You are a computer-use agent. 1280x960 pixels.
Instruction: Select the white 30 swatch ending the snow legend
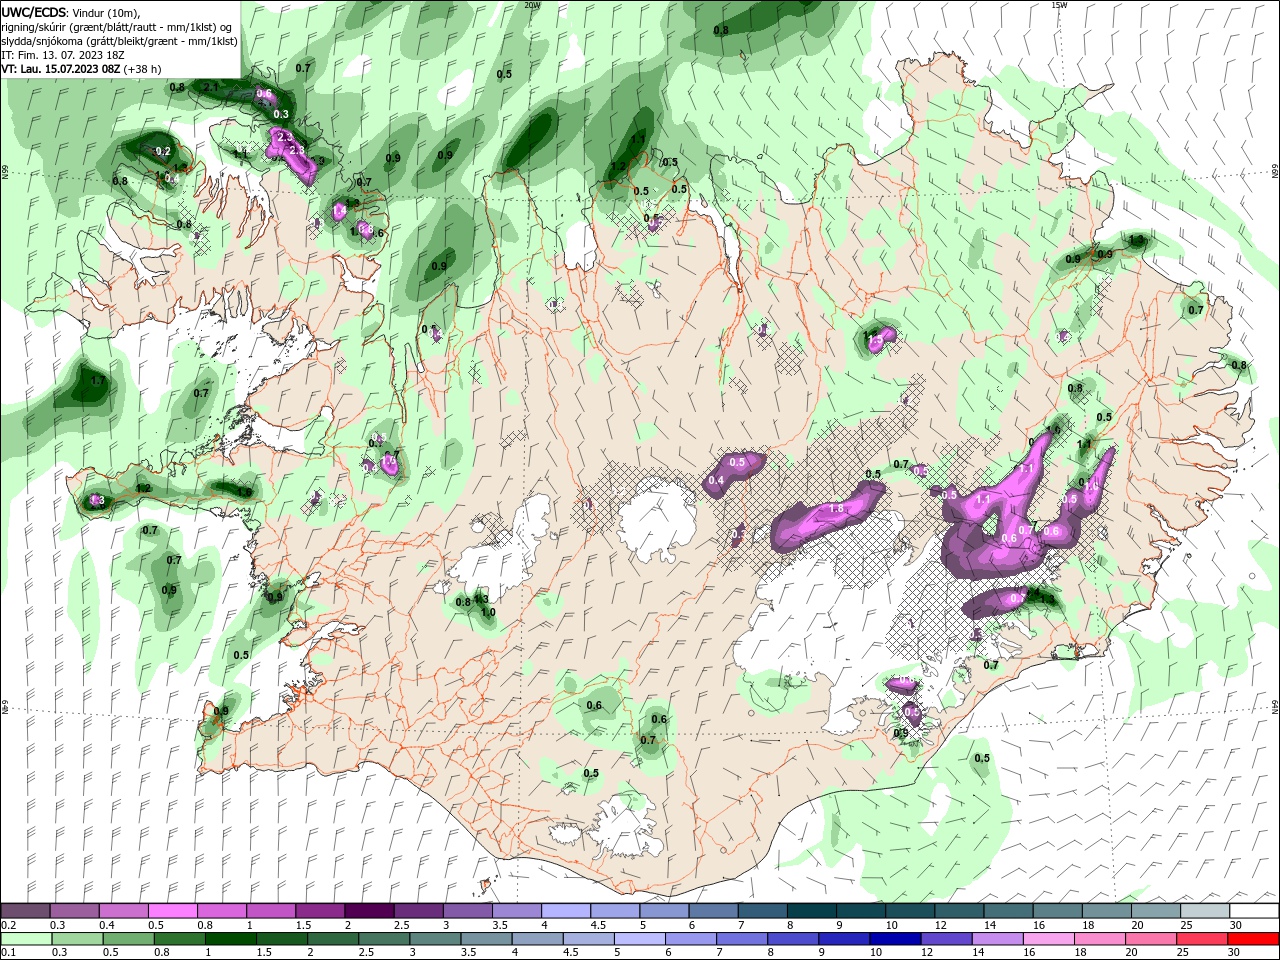click(1253, 910)
